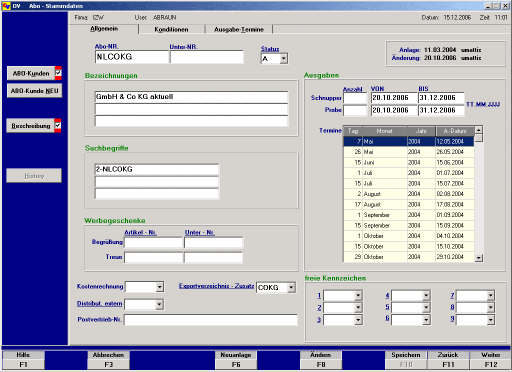
Task: Open the Beschreibung button
Action: [31, 126]
